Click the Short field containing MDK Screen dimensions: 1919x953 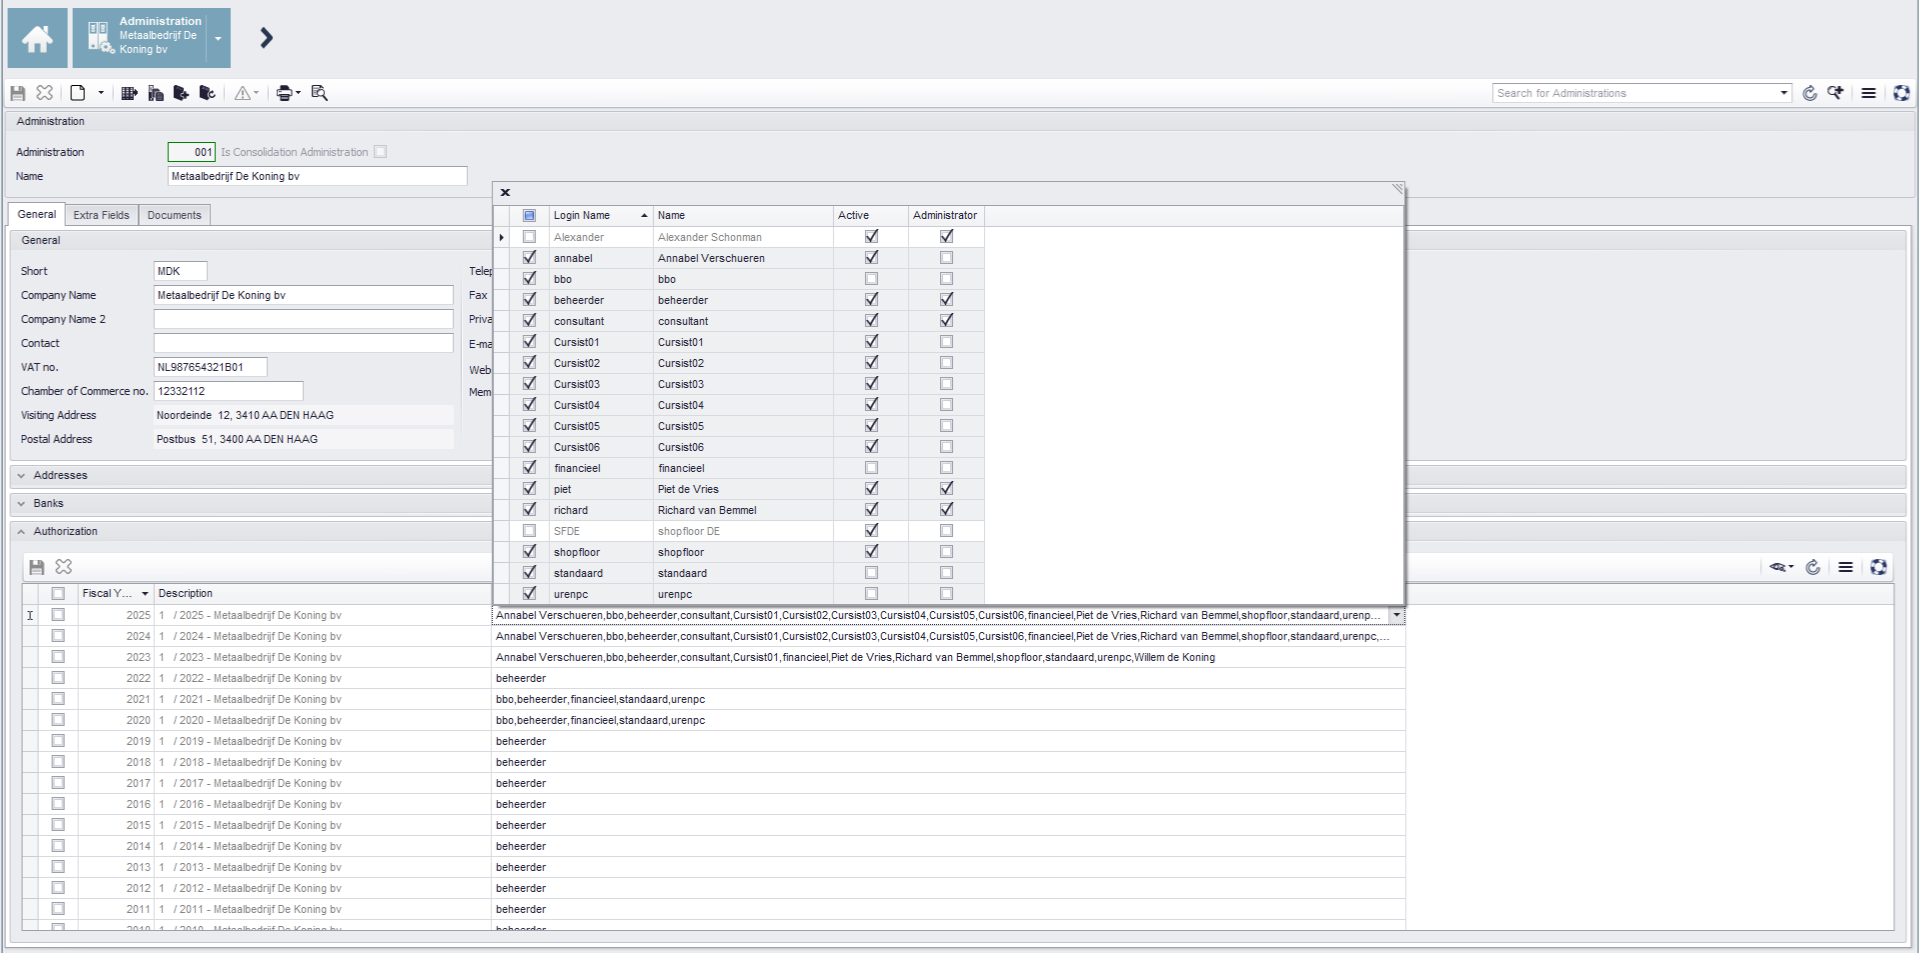click(180, 271)
